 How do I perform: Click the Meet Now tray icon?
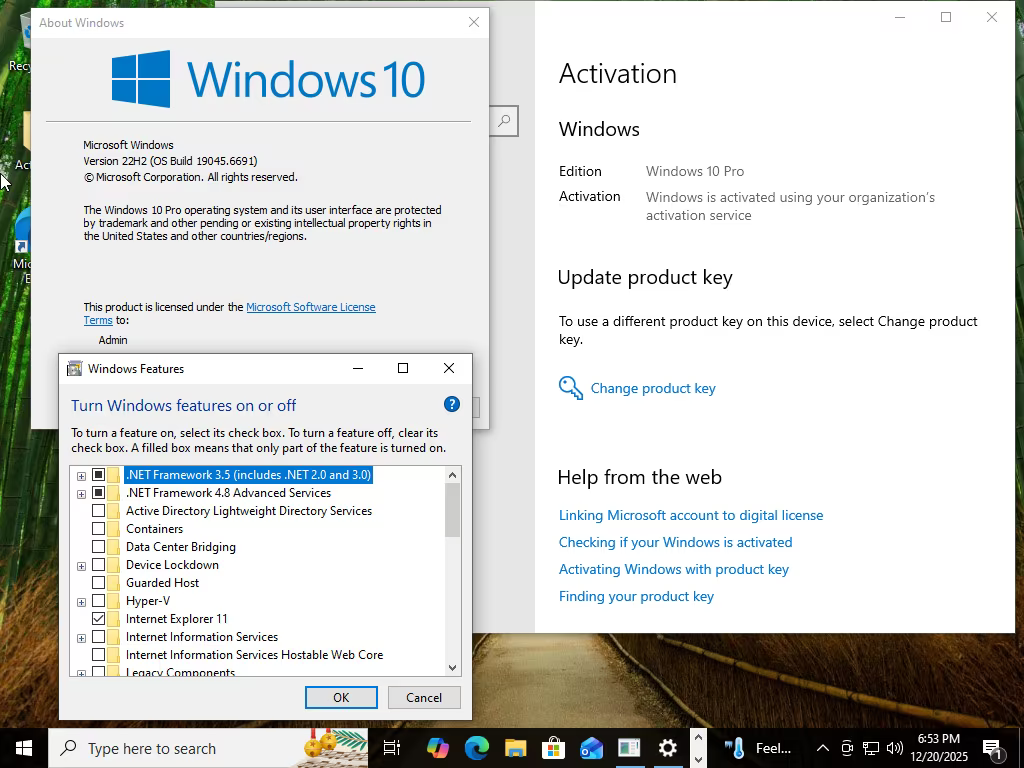click(847, 748)
